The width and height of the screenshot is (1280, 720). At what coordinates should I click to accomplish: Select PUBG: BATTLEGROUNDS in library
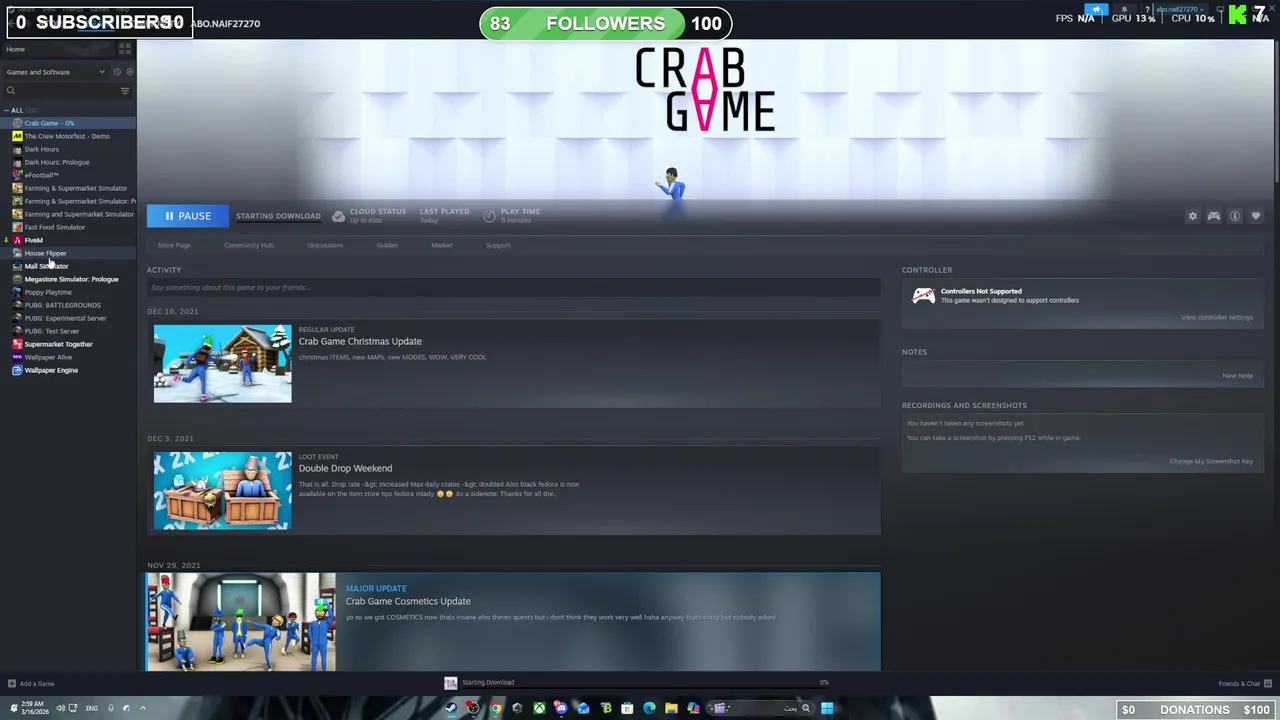tap(68, 305)
